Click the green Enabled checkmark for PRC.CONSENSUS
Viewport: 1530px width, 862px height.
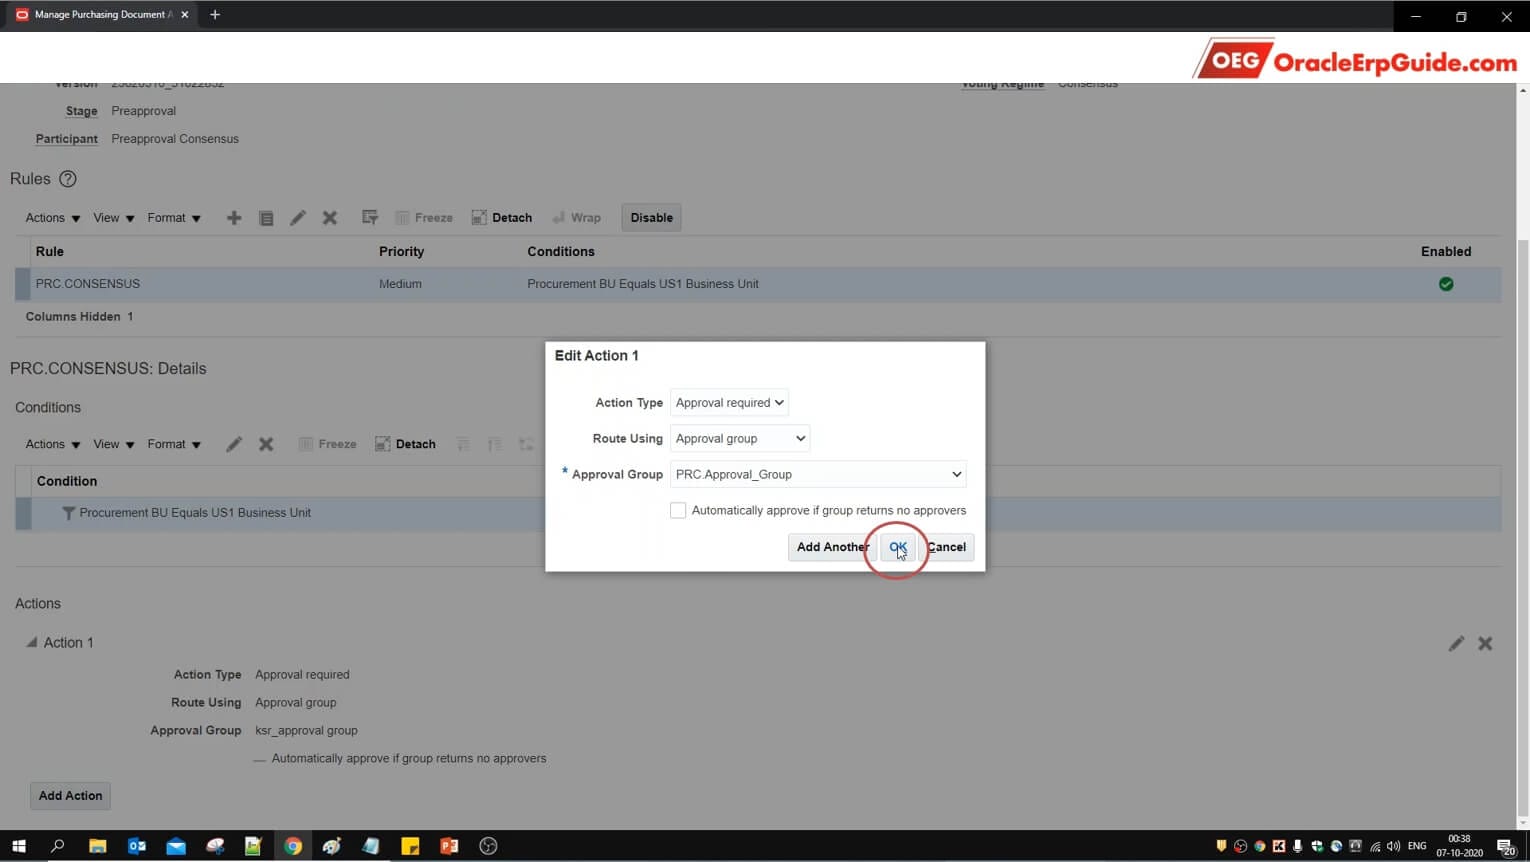coord(1446,284)
